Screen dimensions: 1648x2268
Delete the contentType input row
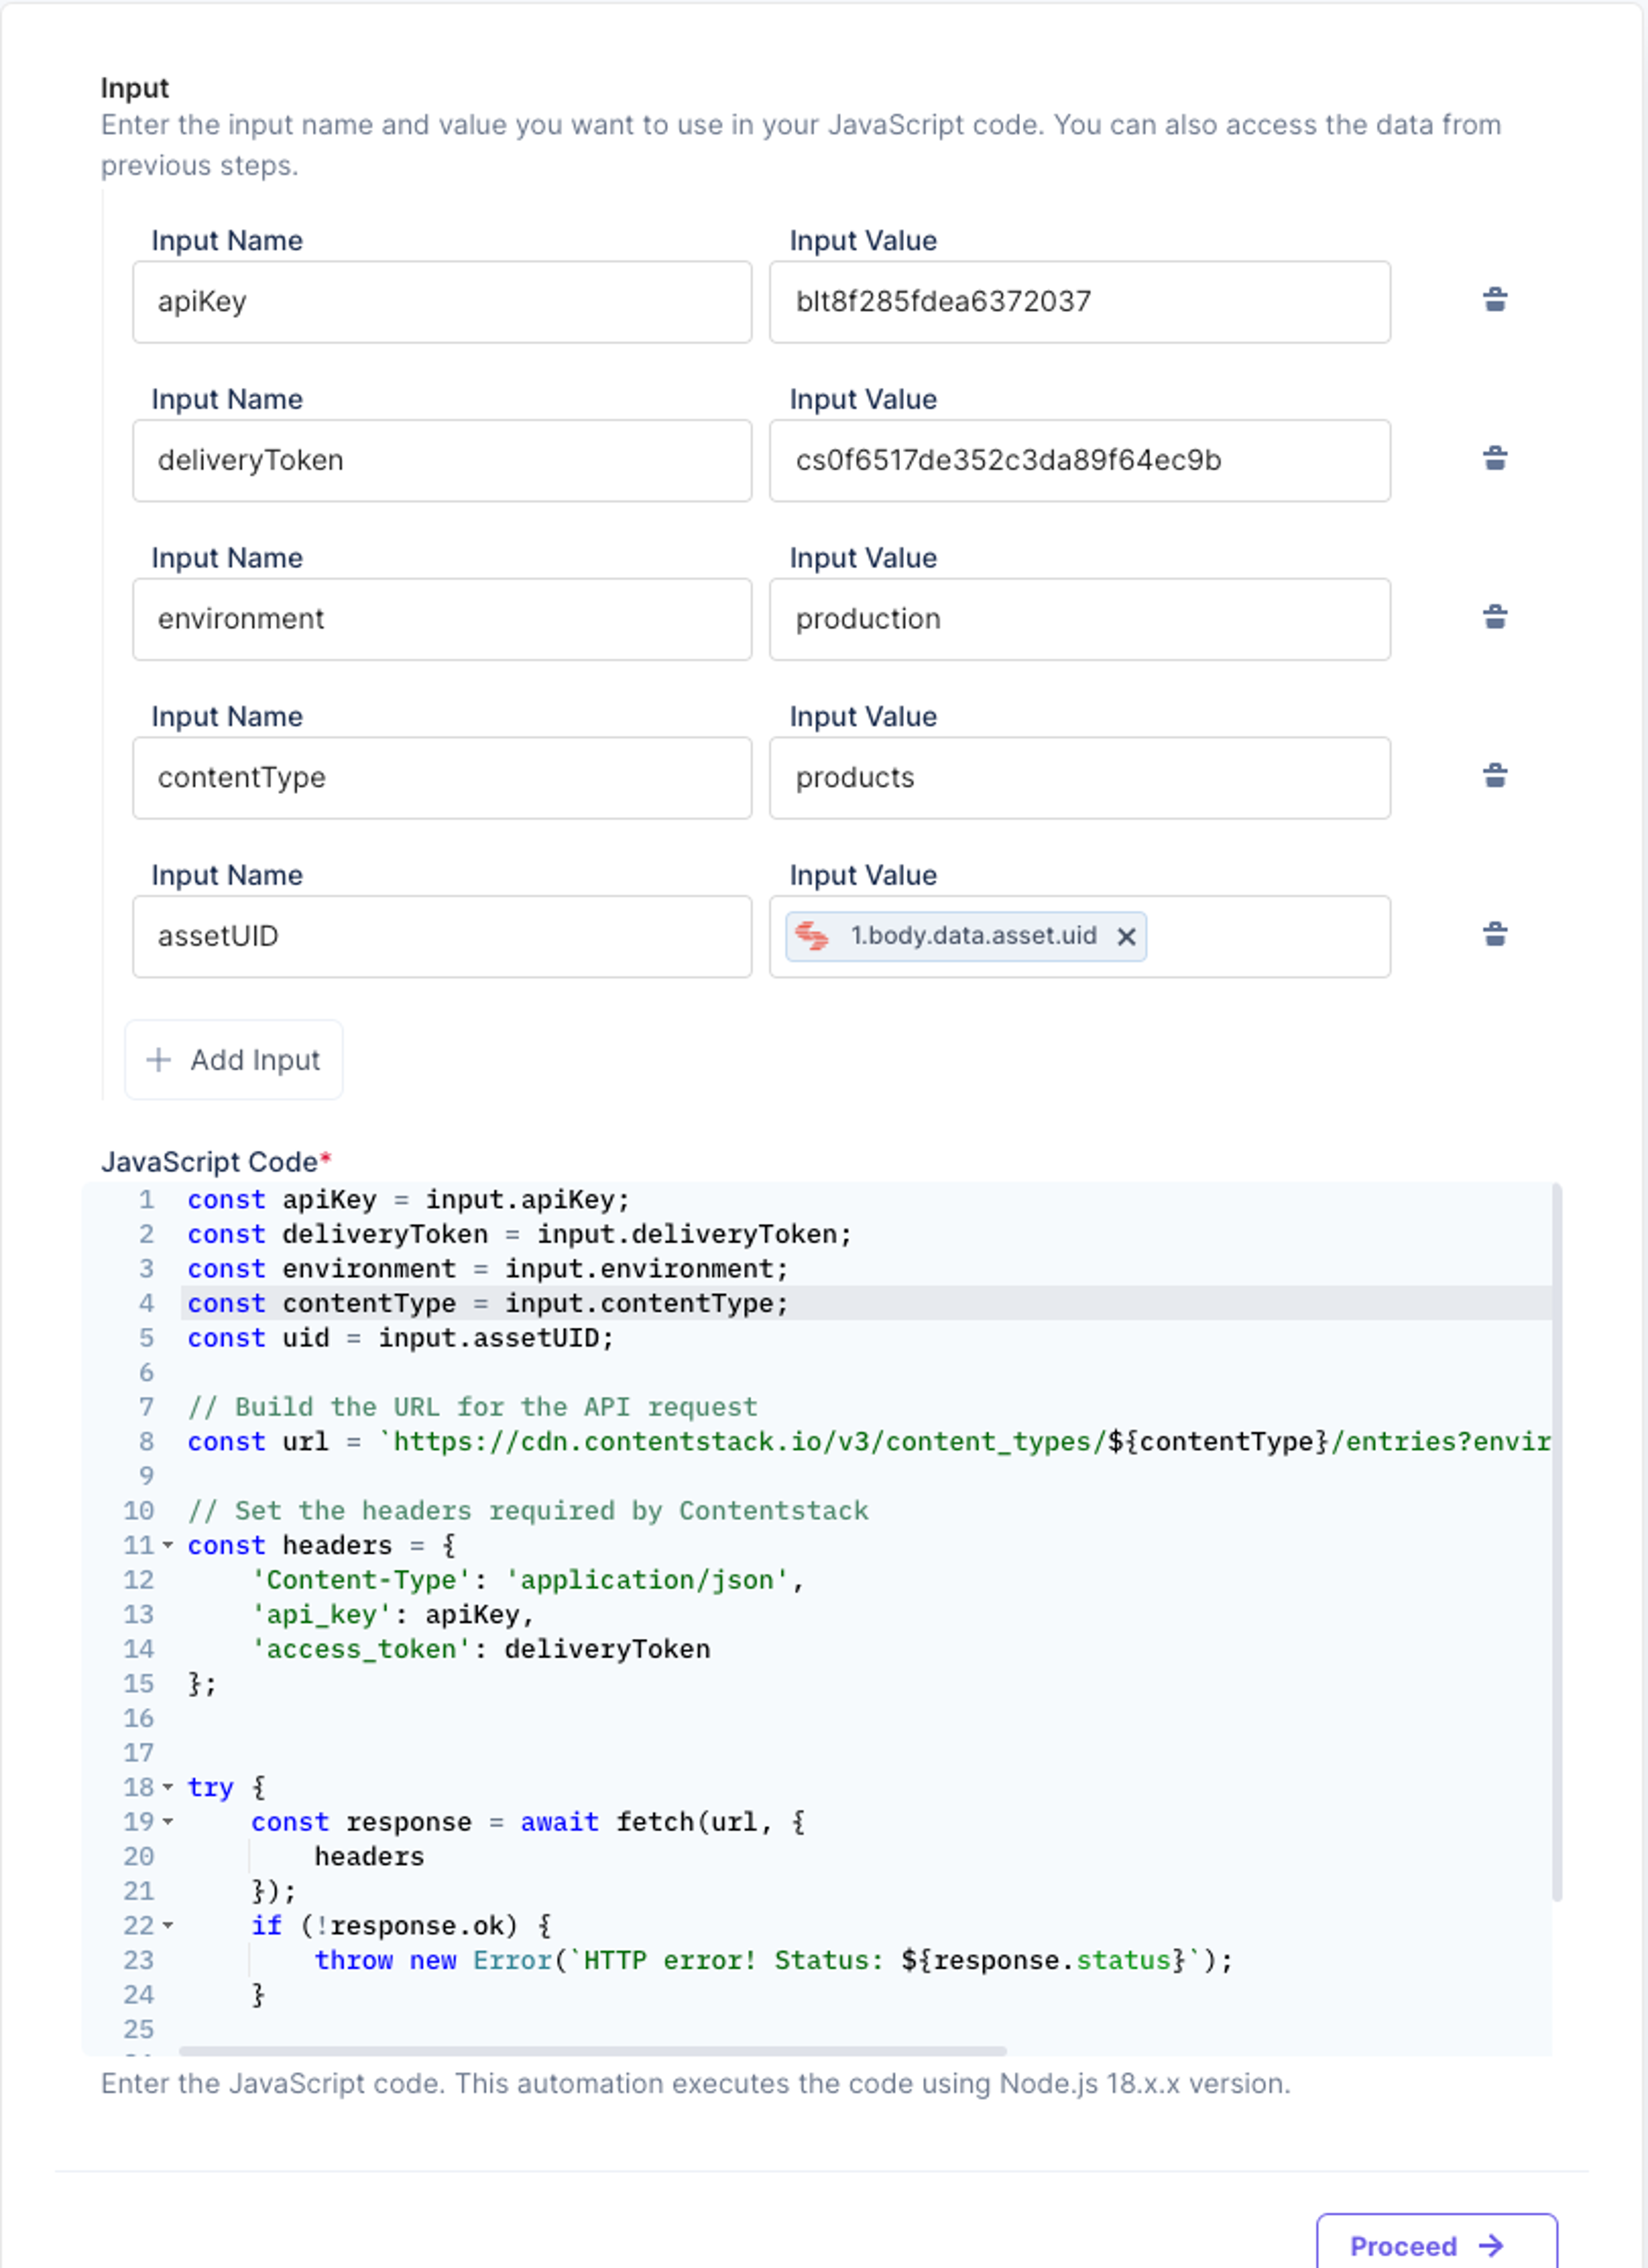point(1495,776)
